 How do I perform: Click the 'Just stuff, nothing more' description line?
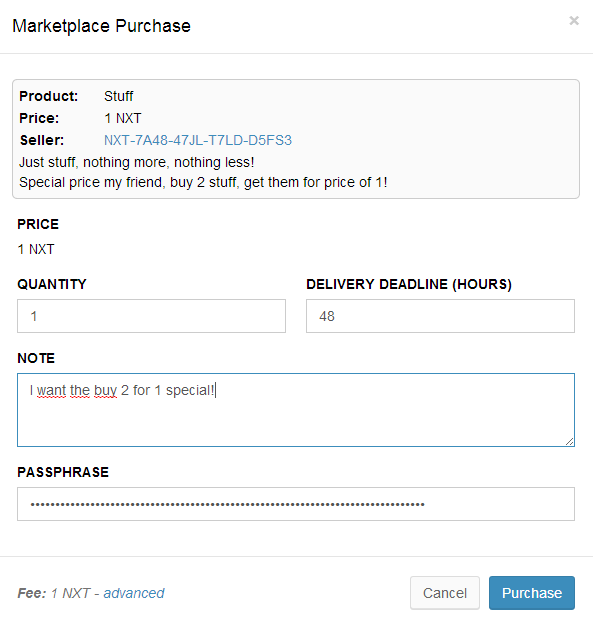(x=137, y=162)
